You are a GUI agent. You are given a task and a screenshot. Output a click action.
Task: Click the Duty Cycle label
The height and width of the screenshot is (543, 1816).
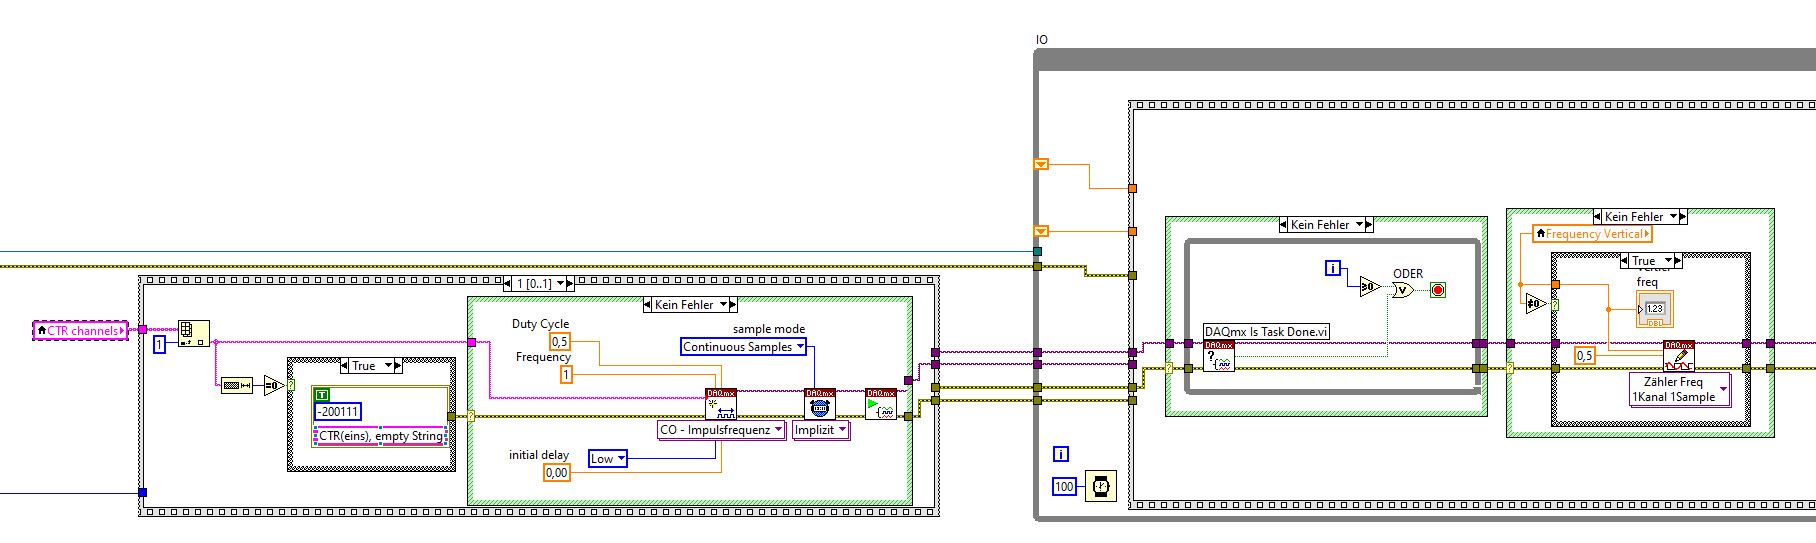tap(540, 324)
